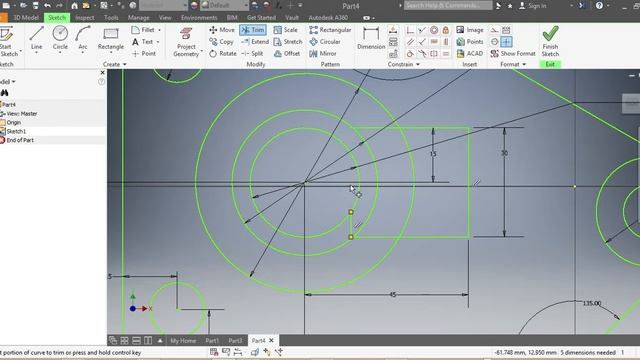This screenshot has height=360, width=640.
Task: Open the Environments ribbon tab
Action: tap(199, 18)
